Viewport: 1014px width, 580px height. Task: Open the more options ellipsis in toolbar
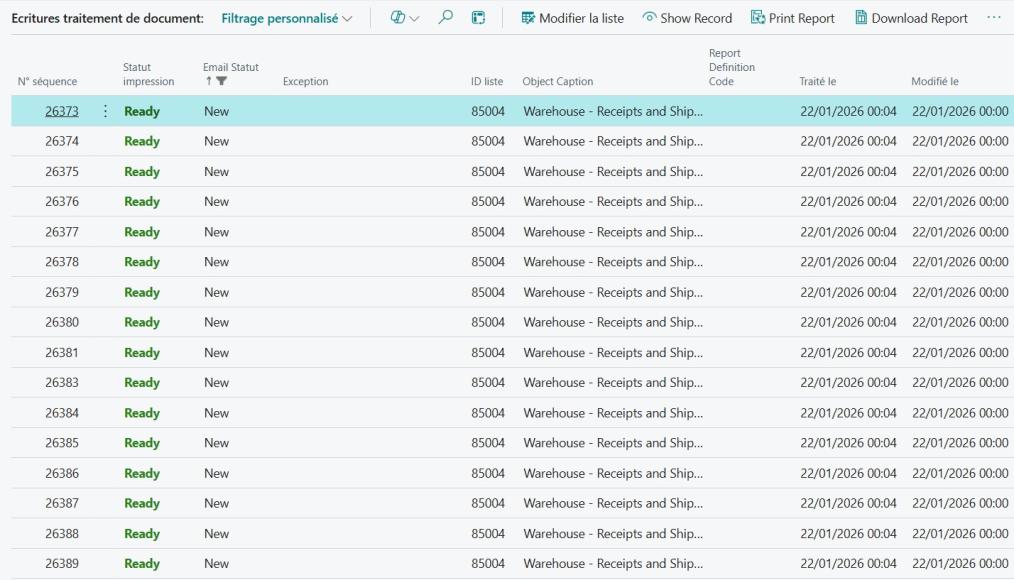coord(993,18)
